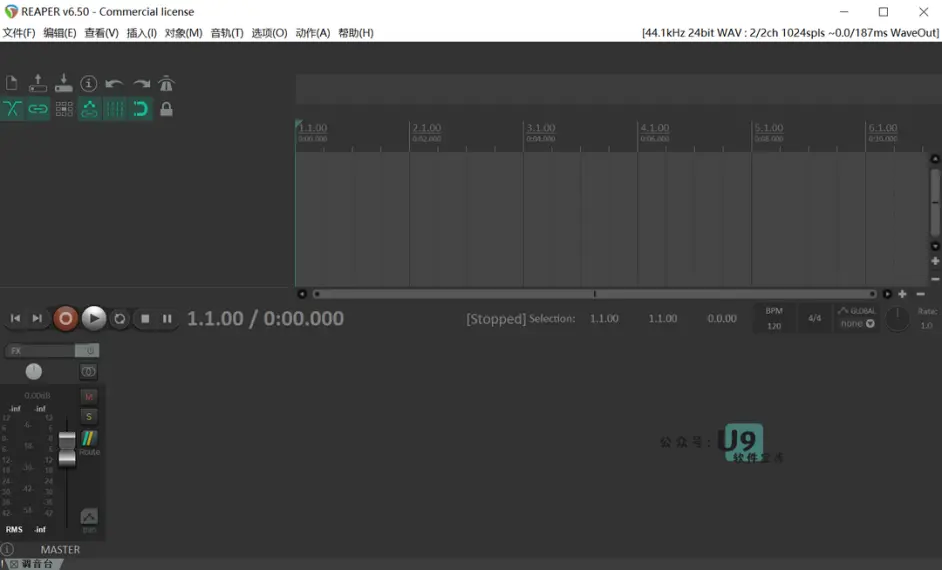Toggle envelope points move with items icon
Screen dimensions: 942x570
tap(90, 109)
